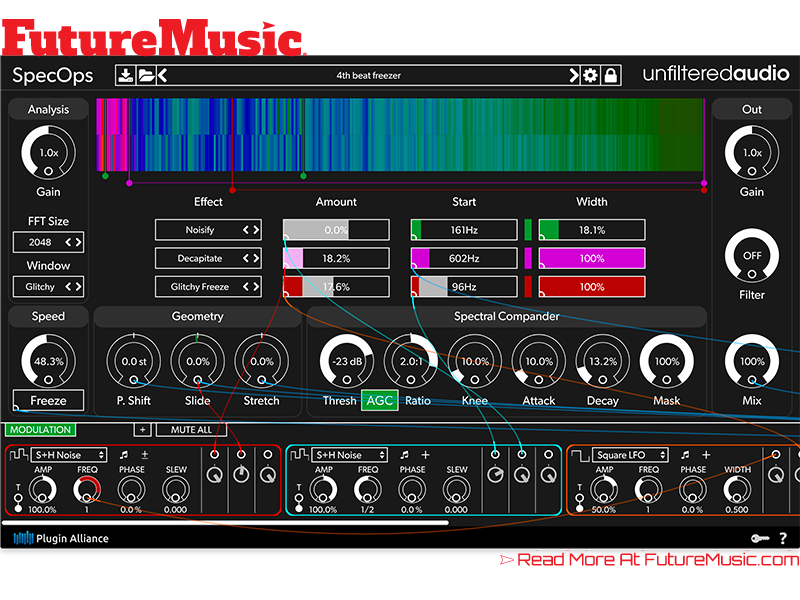The width and height of the screenshot is (800, 600).
Task: Click the MUTE ALL button
Action: coord(191,430)
